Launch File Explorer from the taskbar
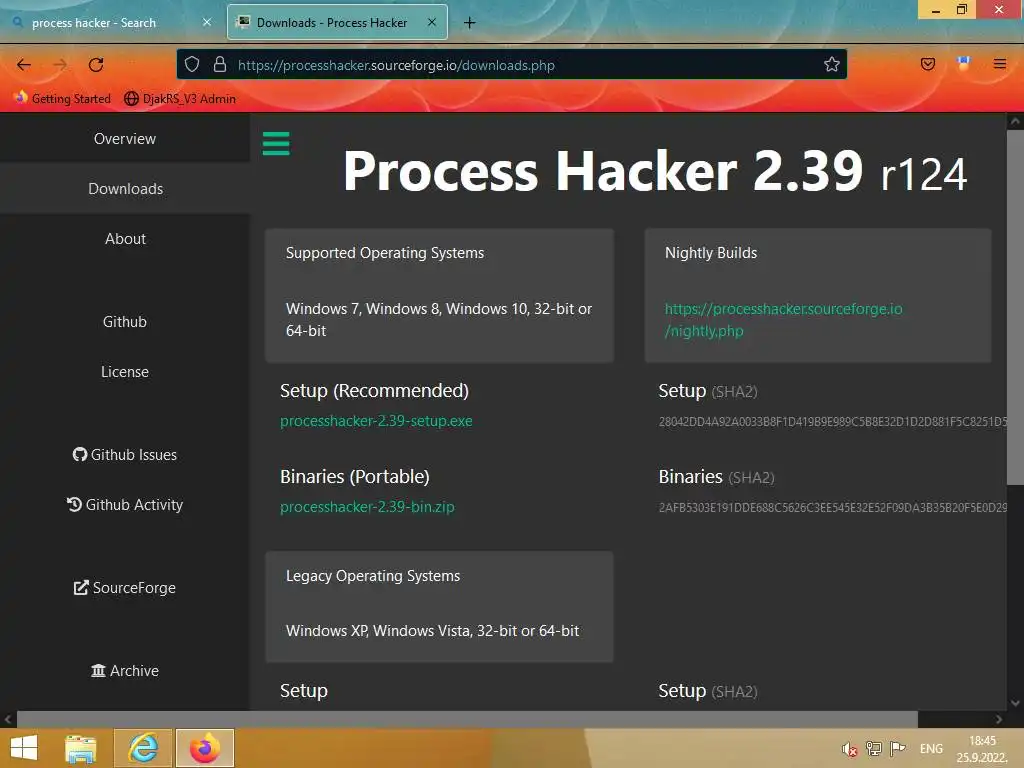Screen dimensions: 1024x768 click(81, 748)
